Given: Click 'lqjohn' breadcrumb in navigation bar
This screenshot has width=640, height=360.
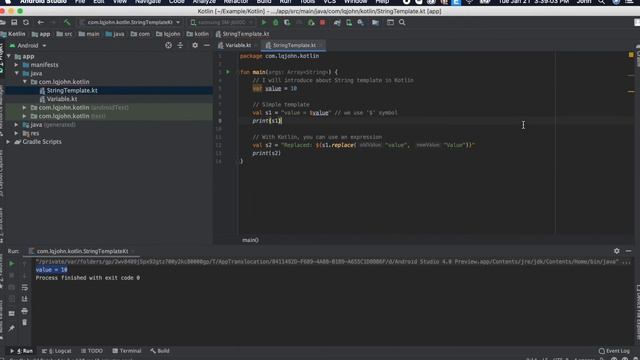Looking at the screenshot, I should [168, 34].
